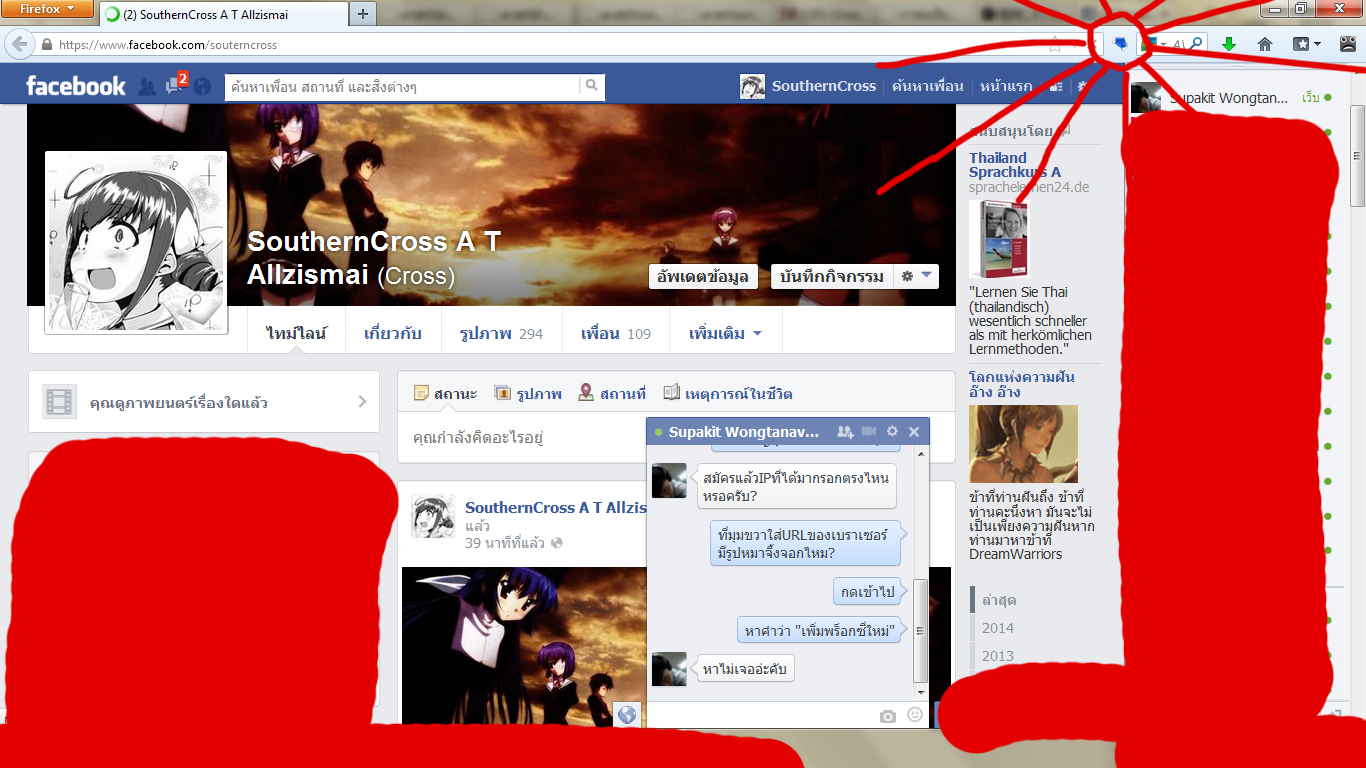Open the เพื่อน 109 tab
The height and width of the screenshot is (768, 1366).
616,333
